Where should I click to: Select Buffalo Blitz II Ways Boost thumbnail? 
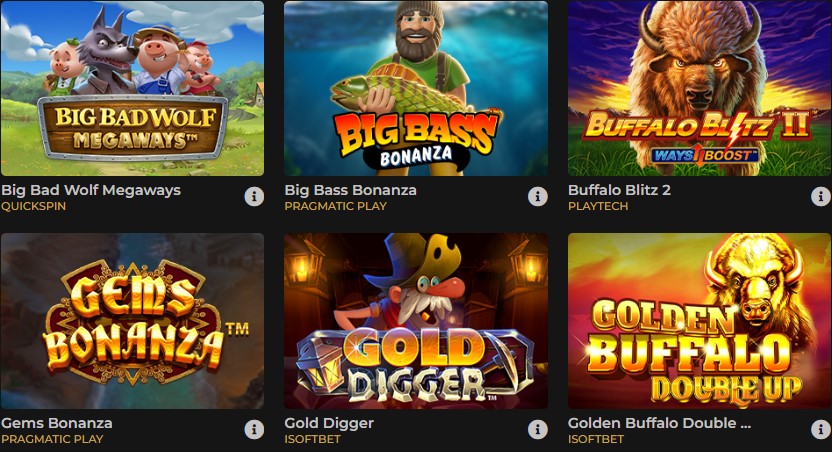pos(699,88)
